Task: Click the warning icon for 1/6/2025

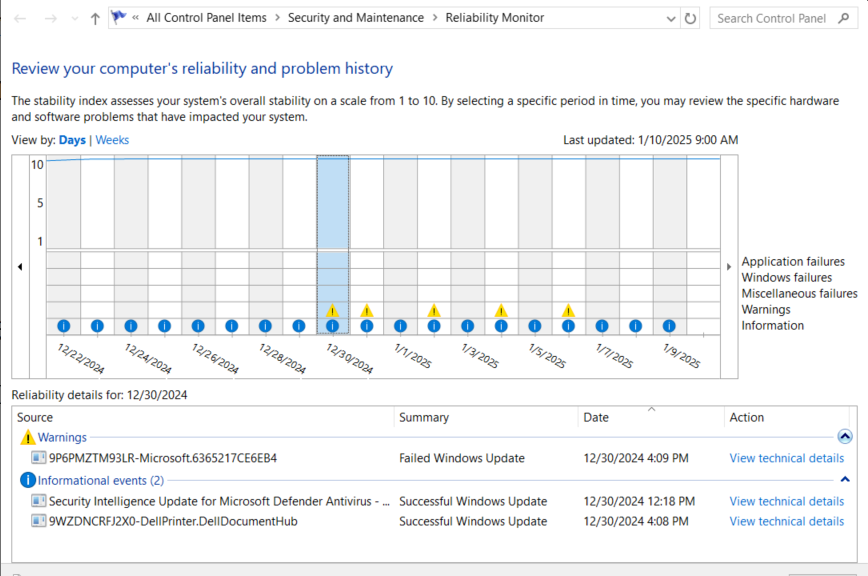Action: pyautogui.click(x=569, y=310)
